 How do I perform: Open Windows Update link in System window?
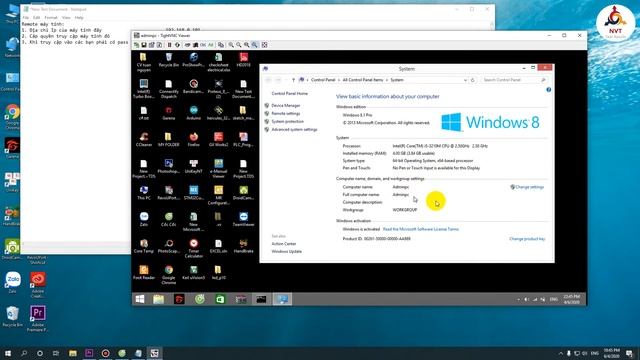click(x=287, y=251)
